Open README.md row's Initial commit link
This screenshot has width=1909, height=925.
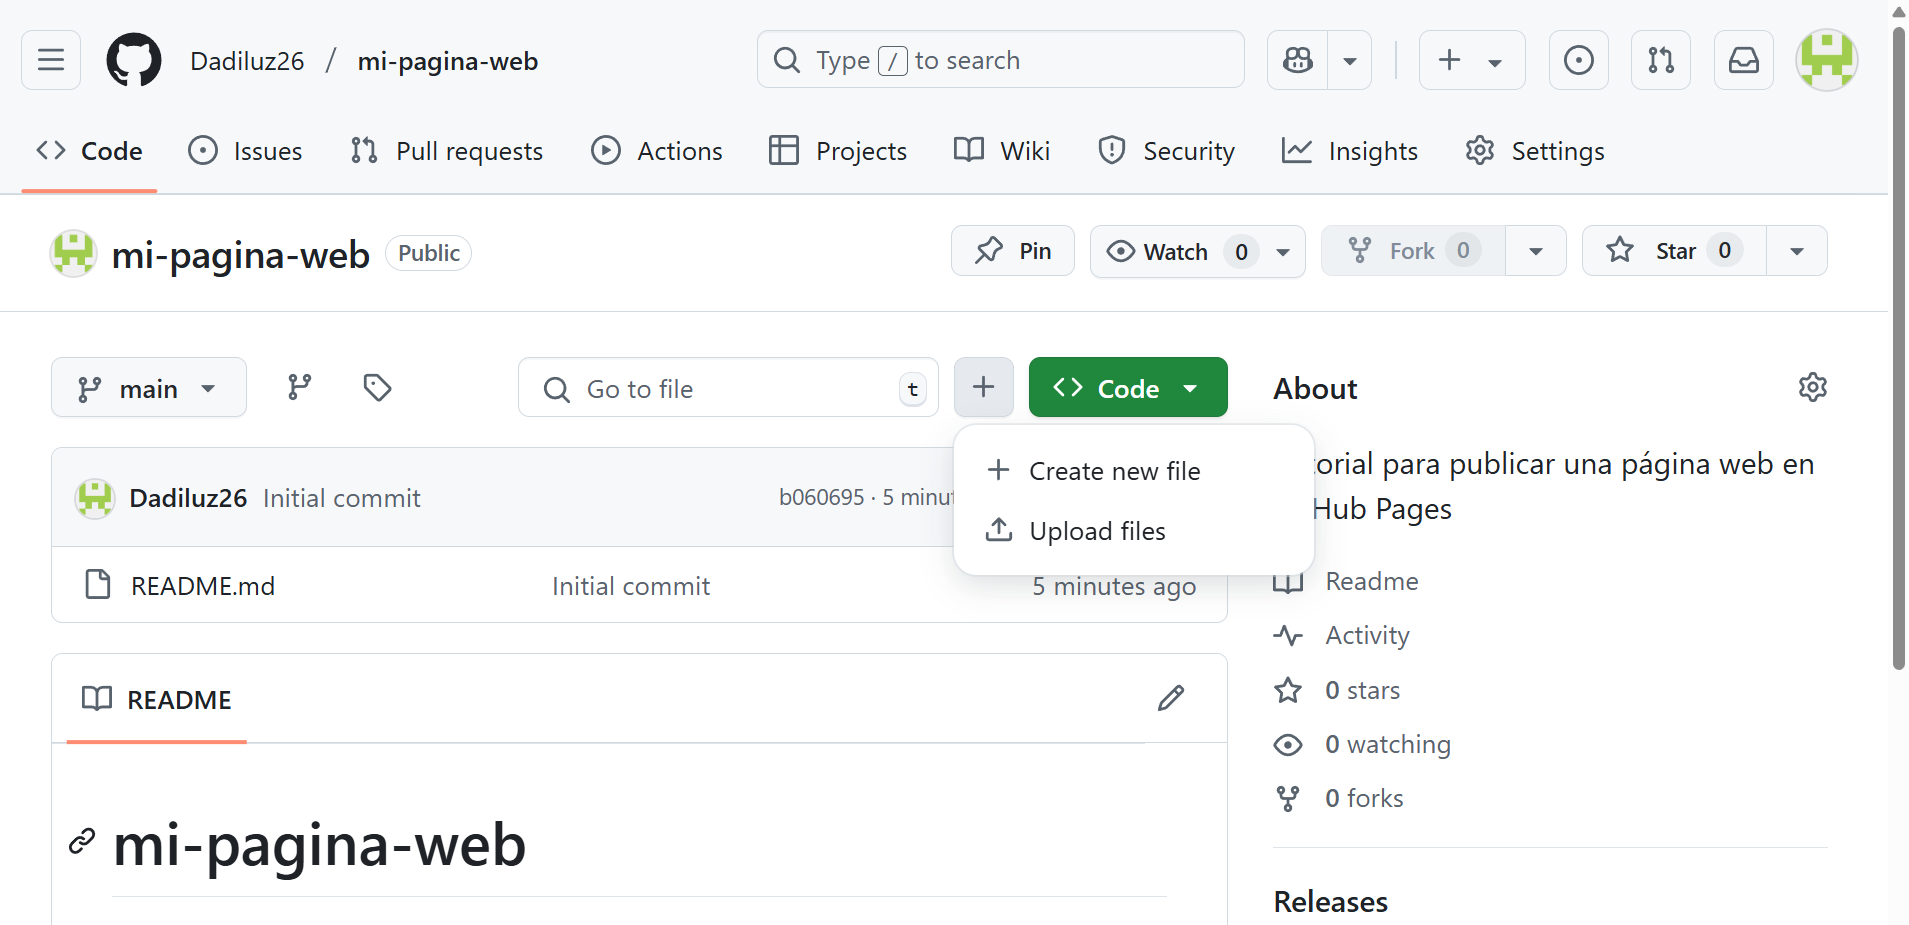tap(631, 586)
